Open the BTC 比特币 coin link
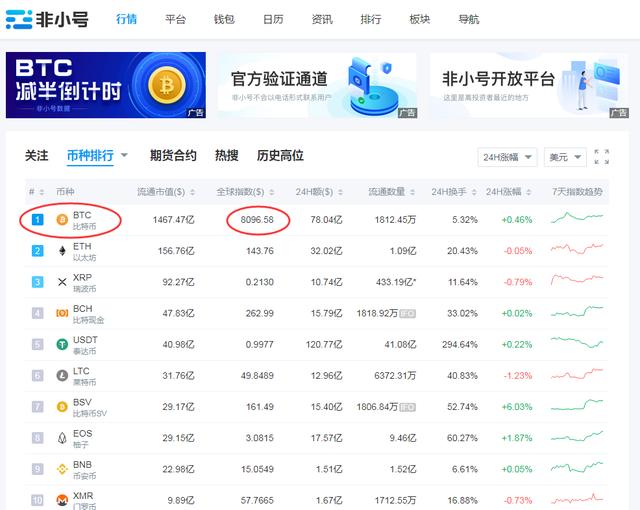 tap(84, 220)
